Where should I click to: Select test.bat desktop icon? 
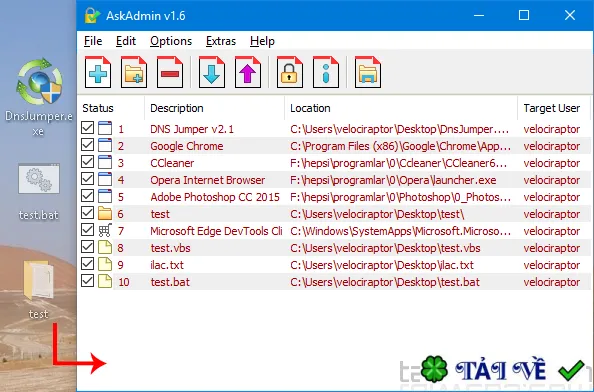(39, 192)
